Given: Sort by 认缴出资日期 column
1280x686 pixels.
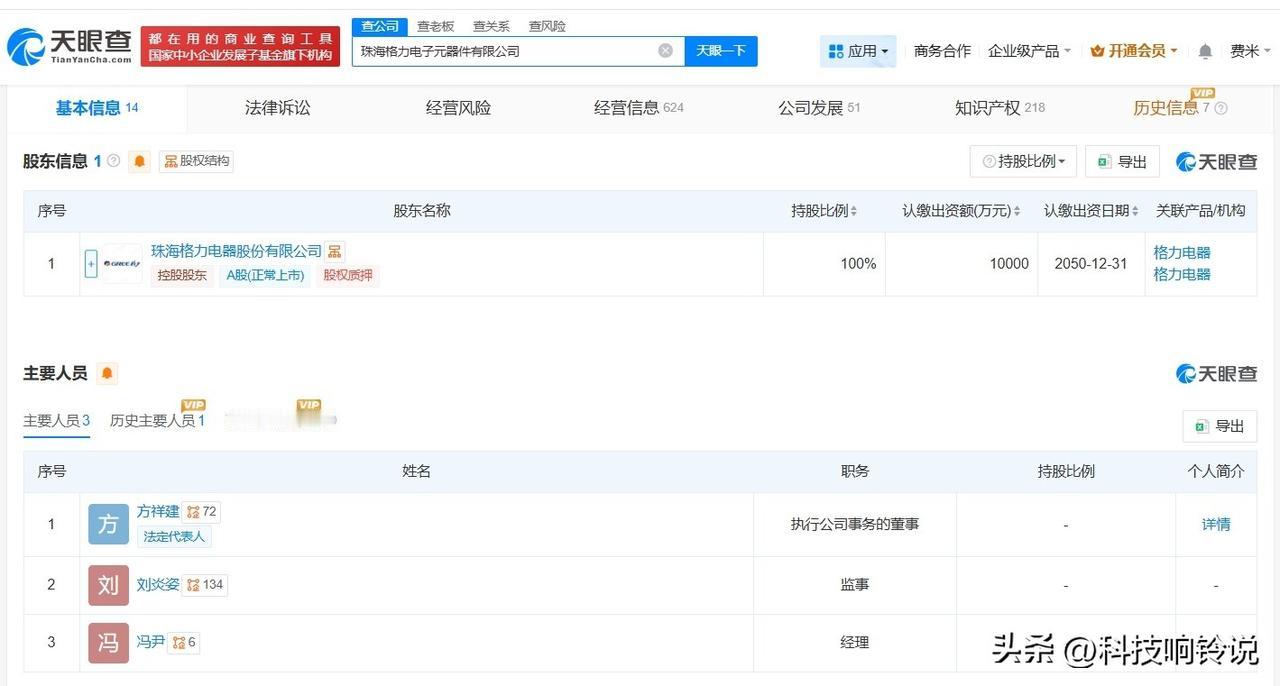Looking at the screenshot, I should coord(1091,211).
